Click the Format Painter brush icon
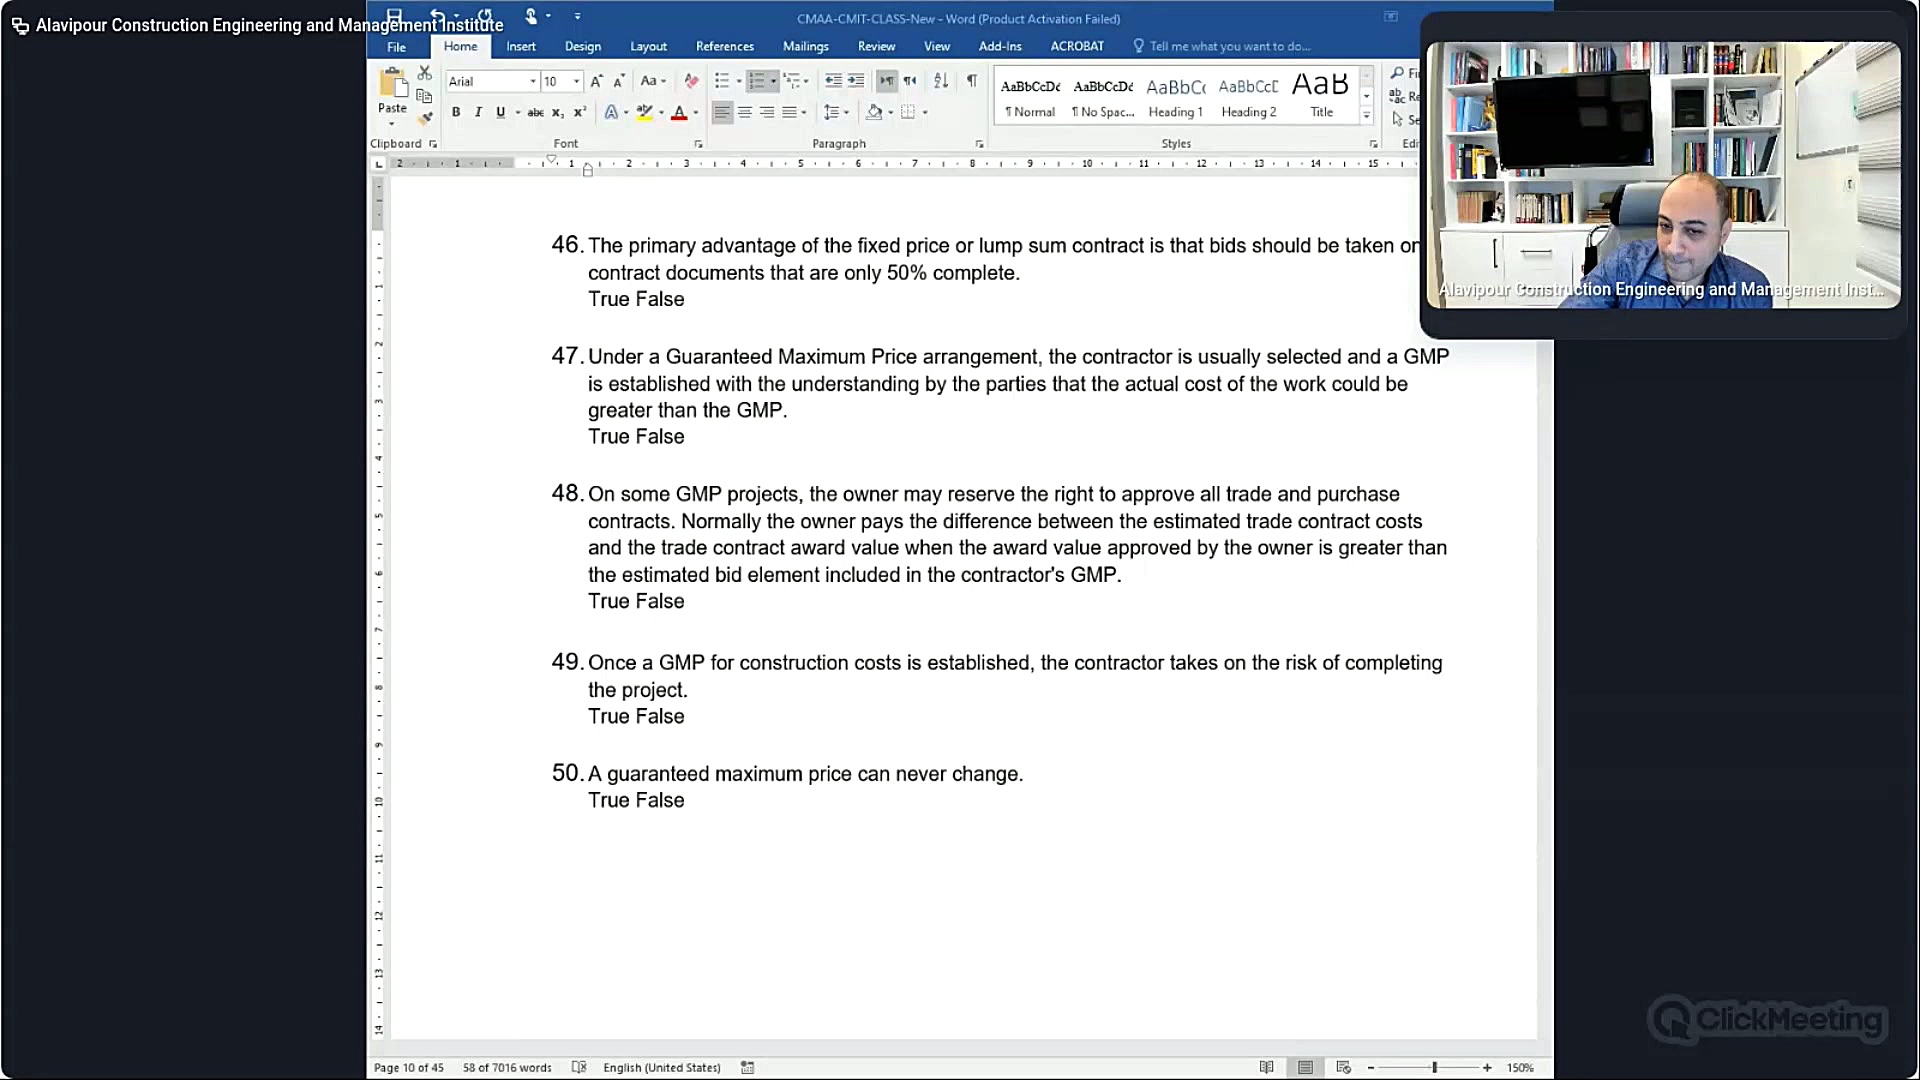 (x=425, y=118)
